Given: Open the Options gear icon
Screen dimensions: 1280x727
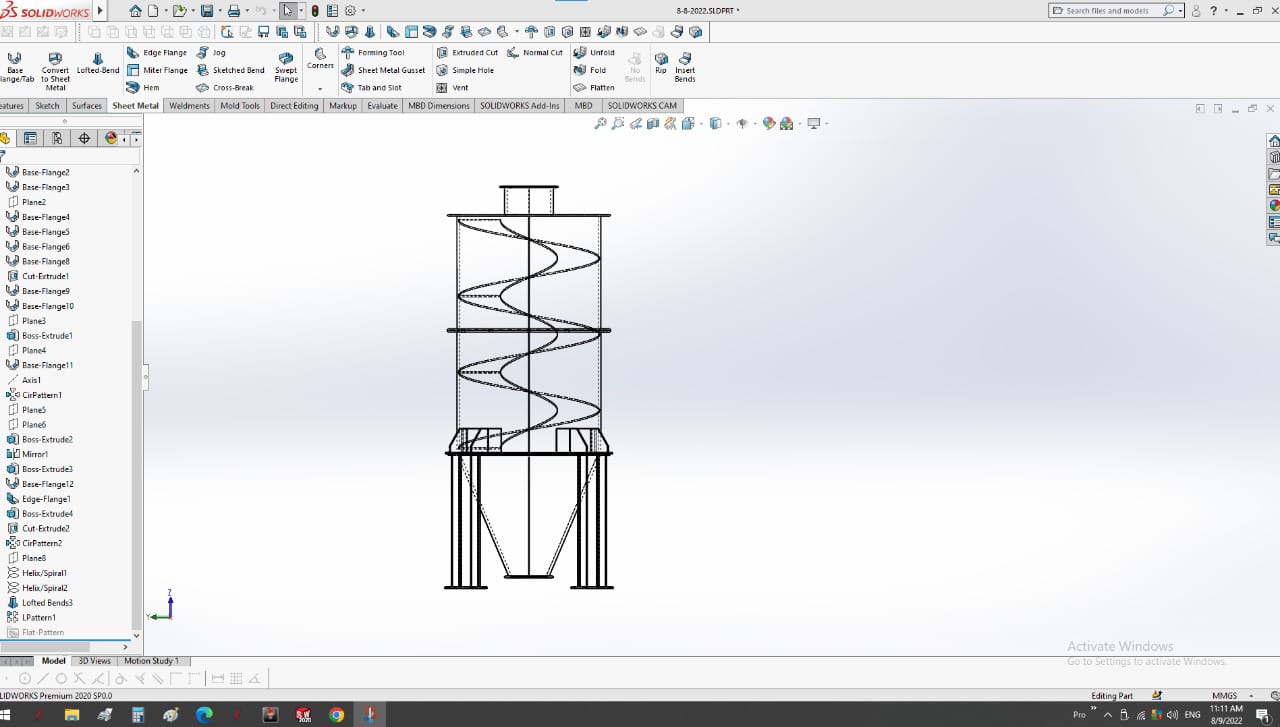Looking at the screenshot, I should coord(350,11).
